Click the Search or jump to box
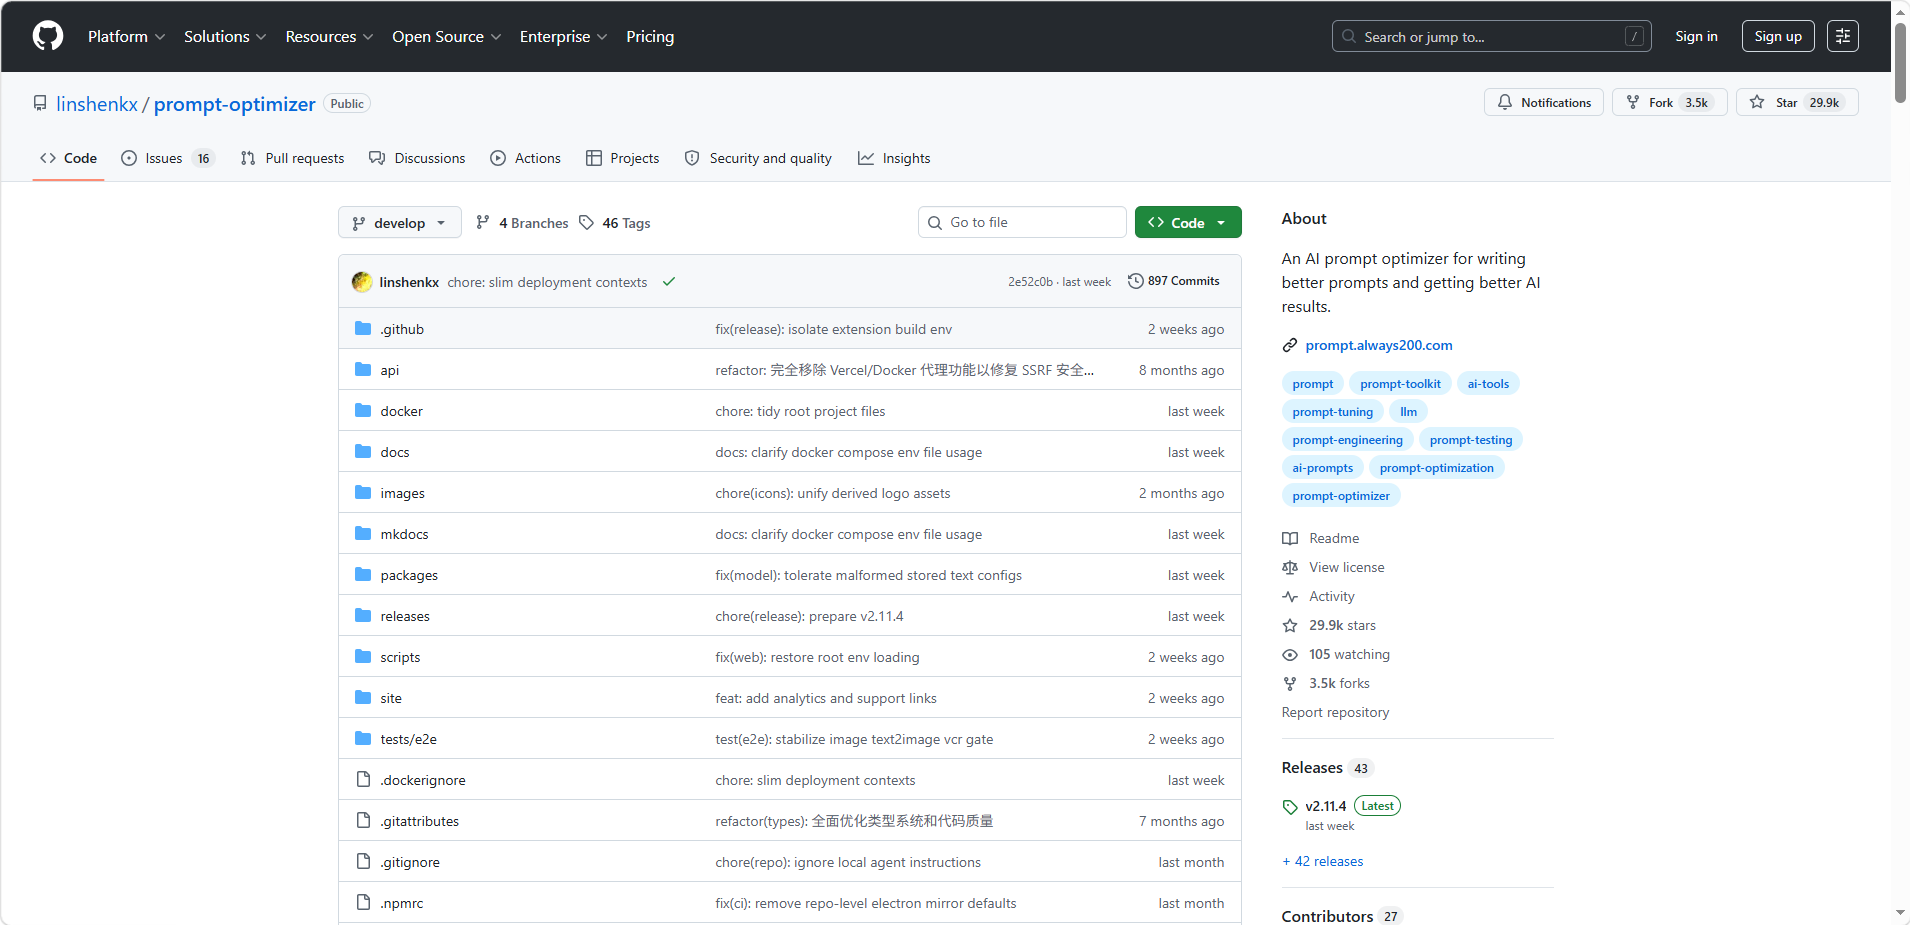Viewport: 1910px width, 925px height. (1491, 36)
